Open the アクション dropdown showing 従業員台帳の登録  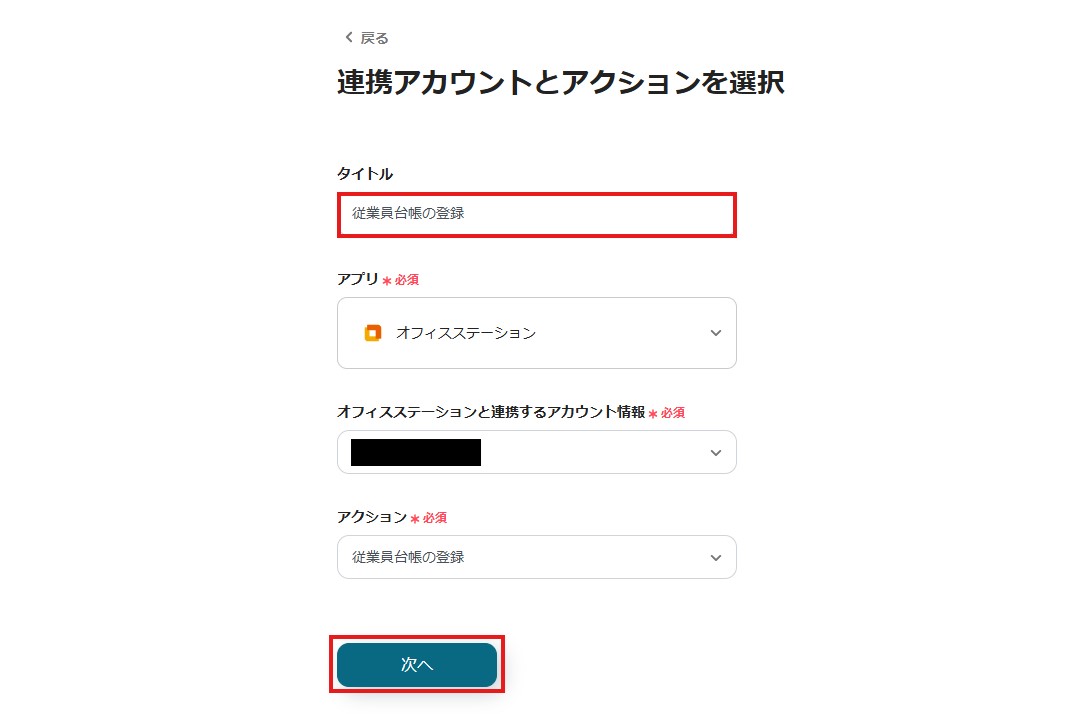[x=536, y=557]
